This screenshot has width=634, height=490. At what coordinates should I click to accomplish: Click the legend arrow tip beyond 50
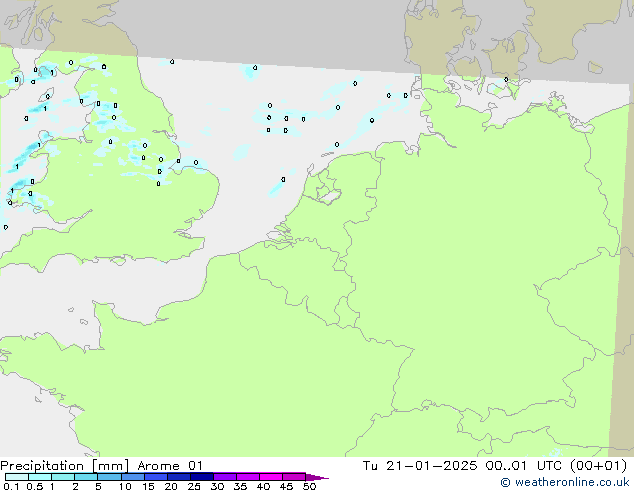(317, 477)
